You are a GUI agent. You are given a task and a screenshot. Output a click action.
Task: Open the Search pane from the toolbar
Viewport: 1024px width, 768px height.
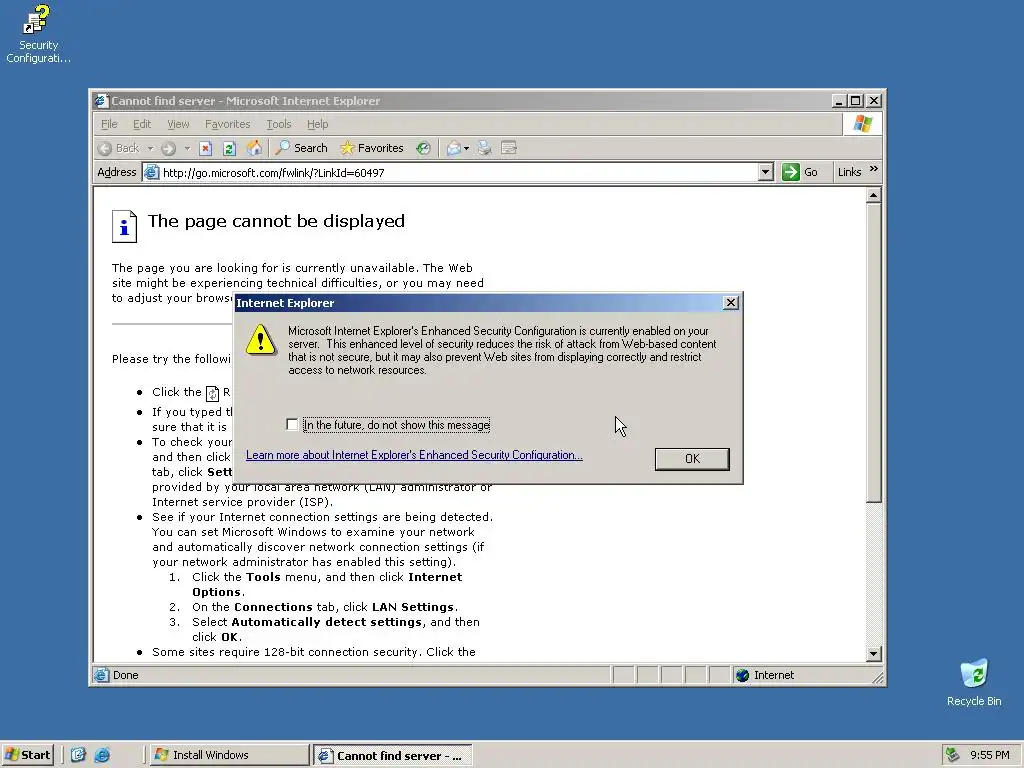(x=301, y=148)
